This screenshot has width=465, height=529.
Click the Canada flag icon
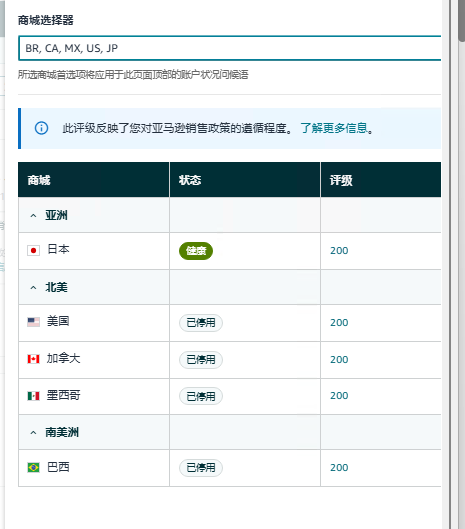point(33,359)
